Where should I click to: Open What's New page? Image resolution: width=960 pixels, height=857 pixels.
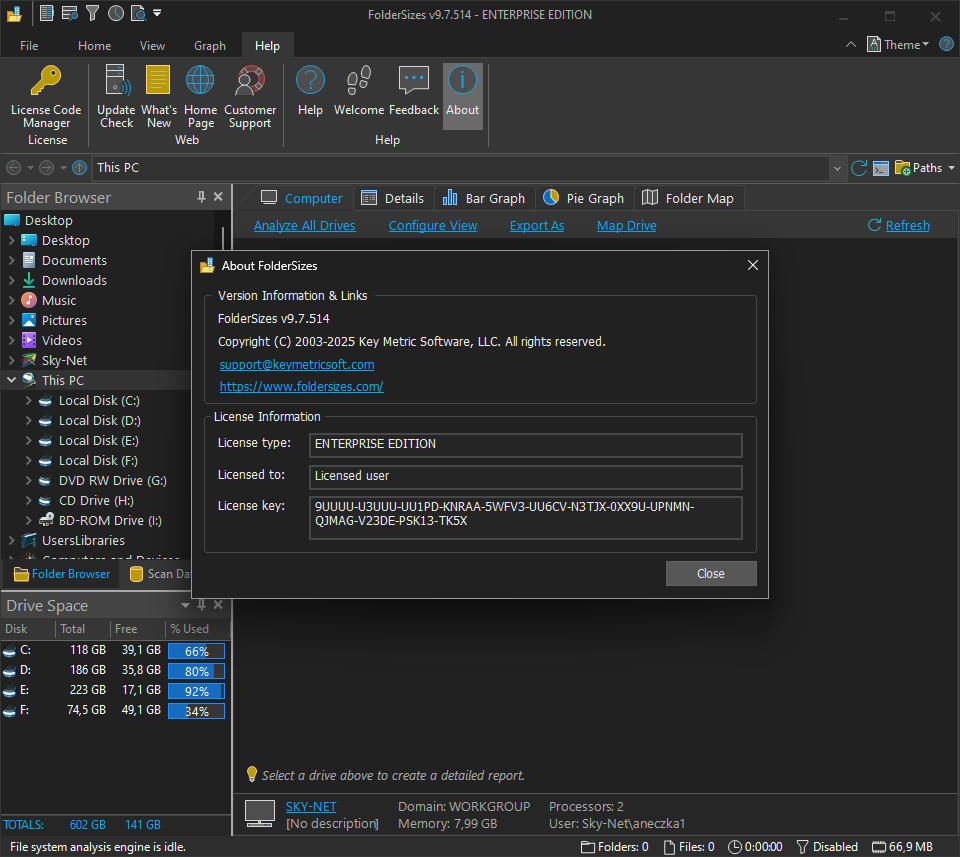pyautogui.click(x=159, y=97)
